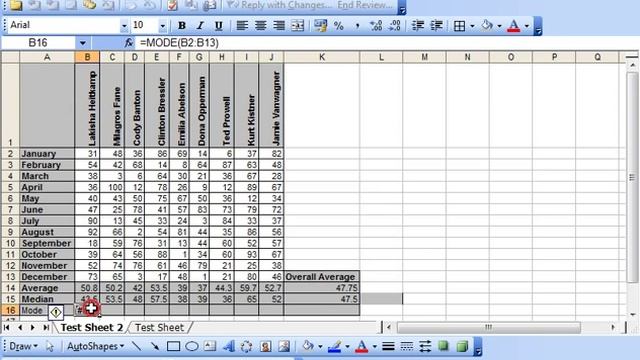Viewport: 640px width, 360px height.
Task: Select the Overall Average cell
Action: [321, 277]
